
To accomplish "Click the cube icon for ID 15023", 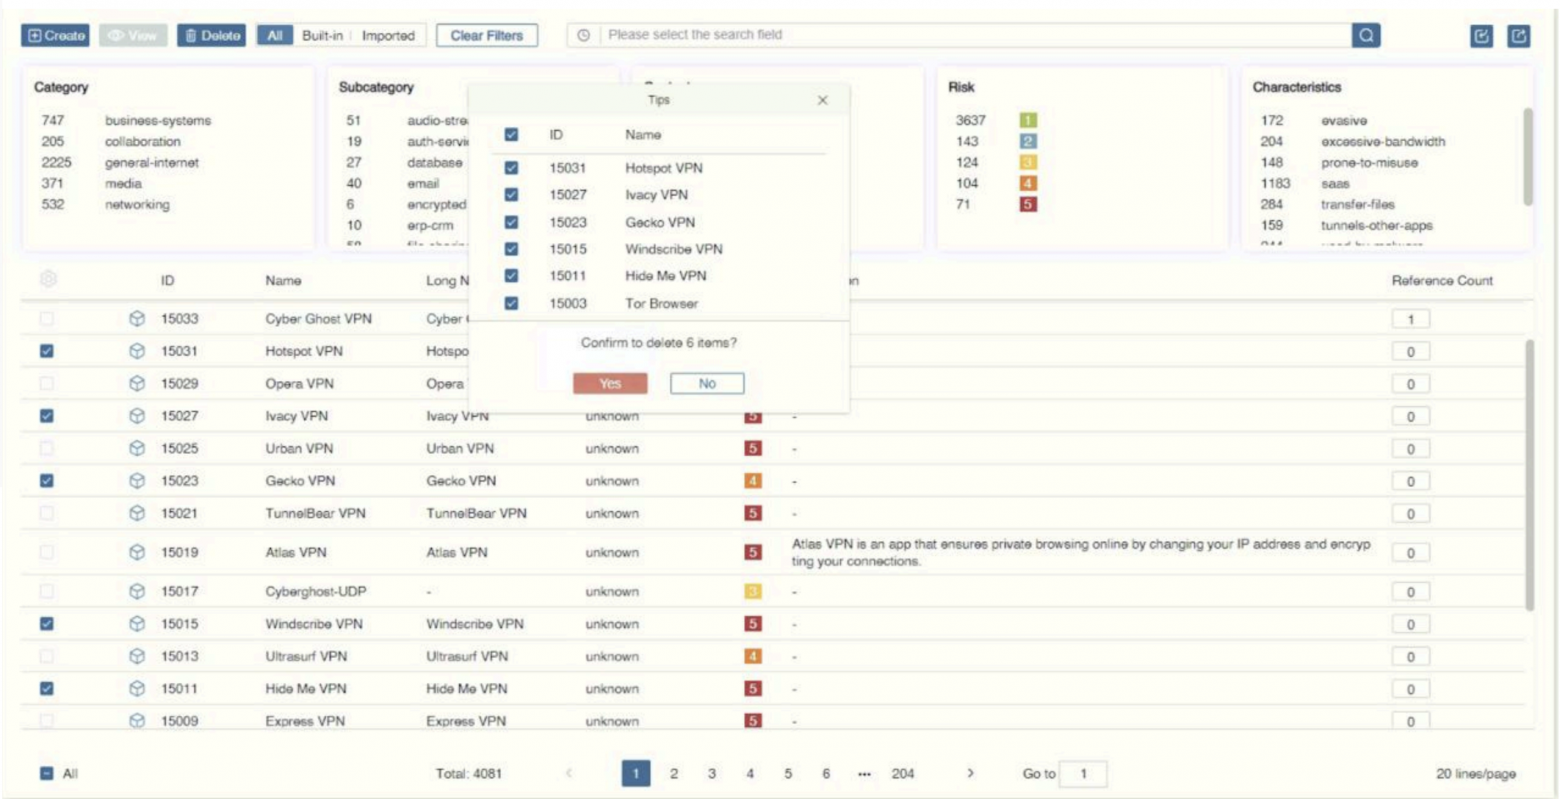I will [137, 481].
